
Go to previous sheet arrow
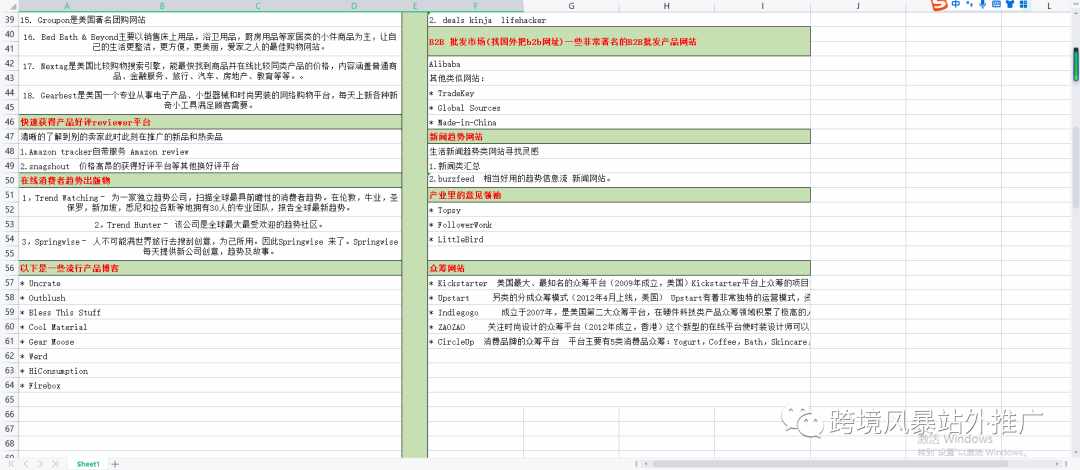[x=25, y=464]
